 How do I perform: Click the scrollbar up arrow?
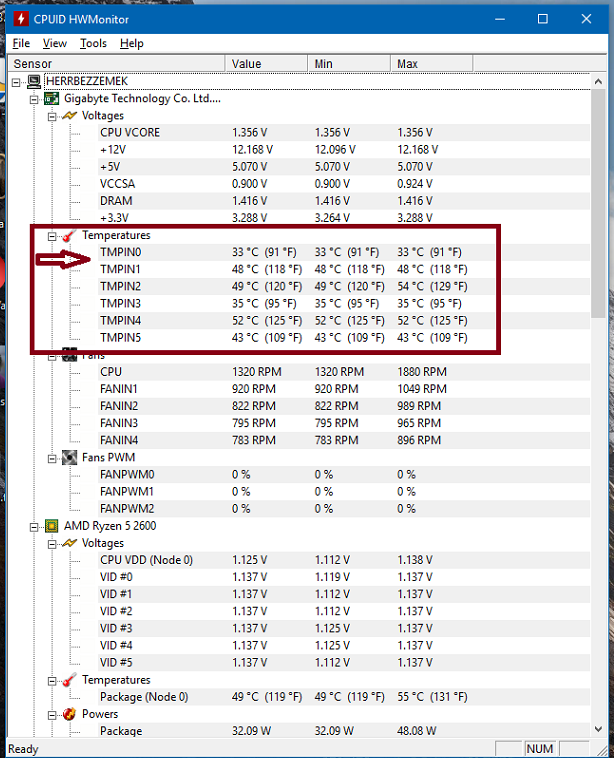pos(598,81)
